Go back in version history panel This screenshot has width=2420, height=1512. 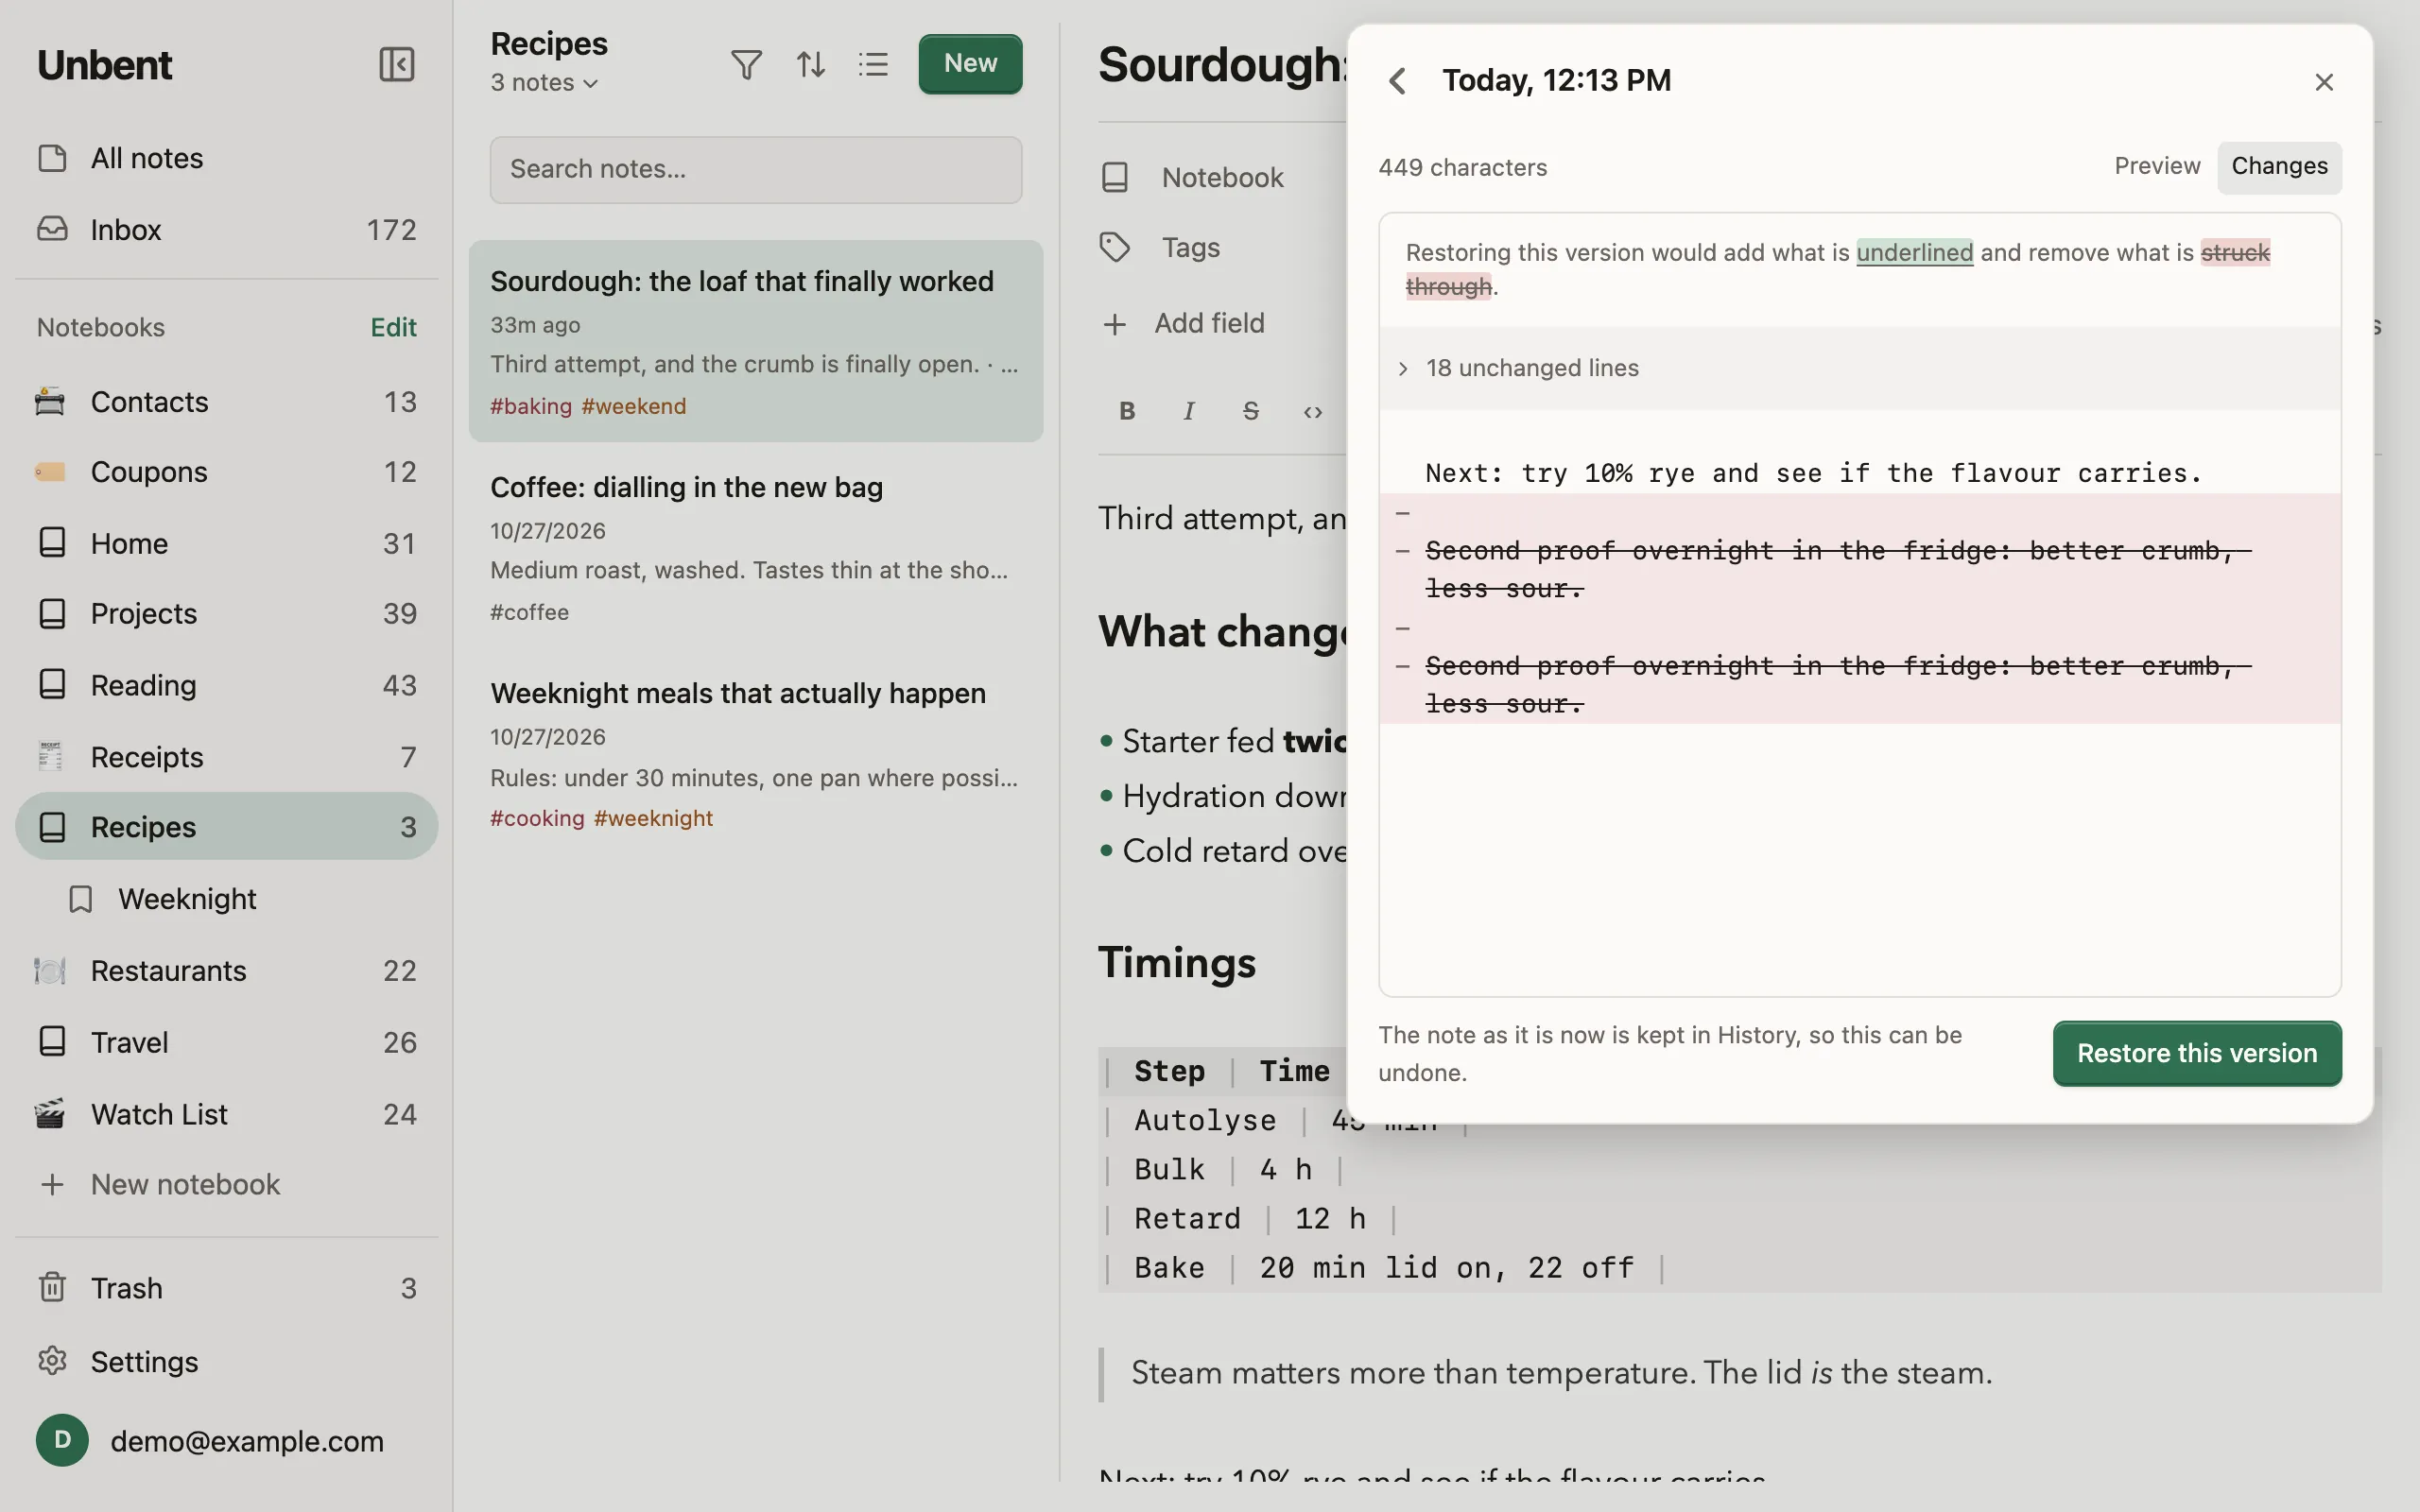click(x=1398, y=81)
